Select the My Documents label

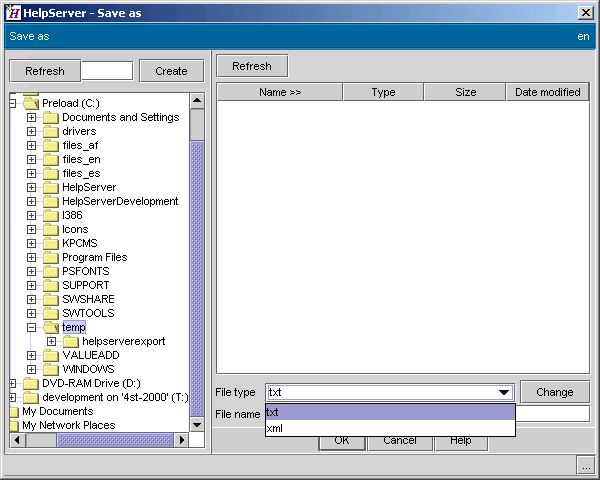tap(58, 411)
